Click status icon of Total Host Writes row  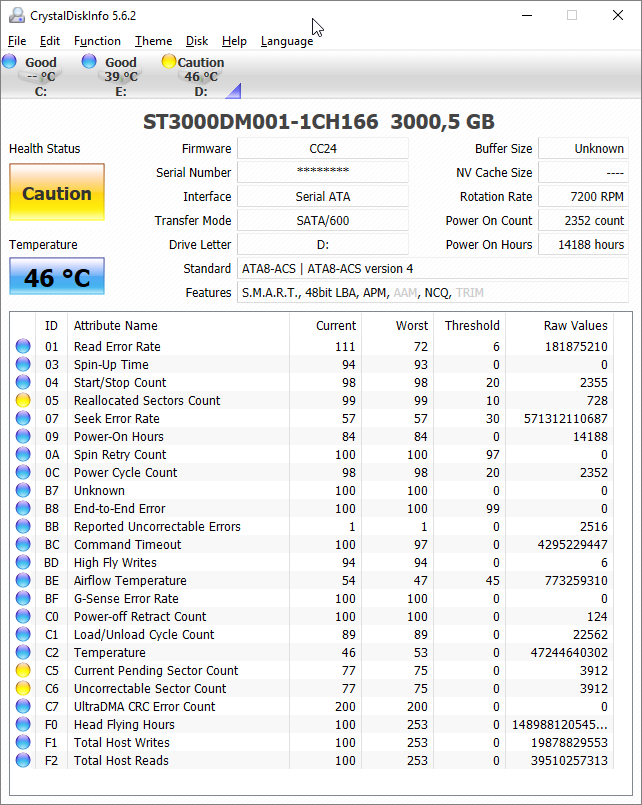click(23, 742)
